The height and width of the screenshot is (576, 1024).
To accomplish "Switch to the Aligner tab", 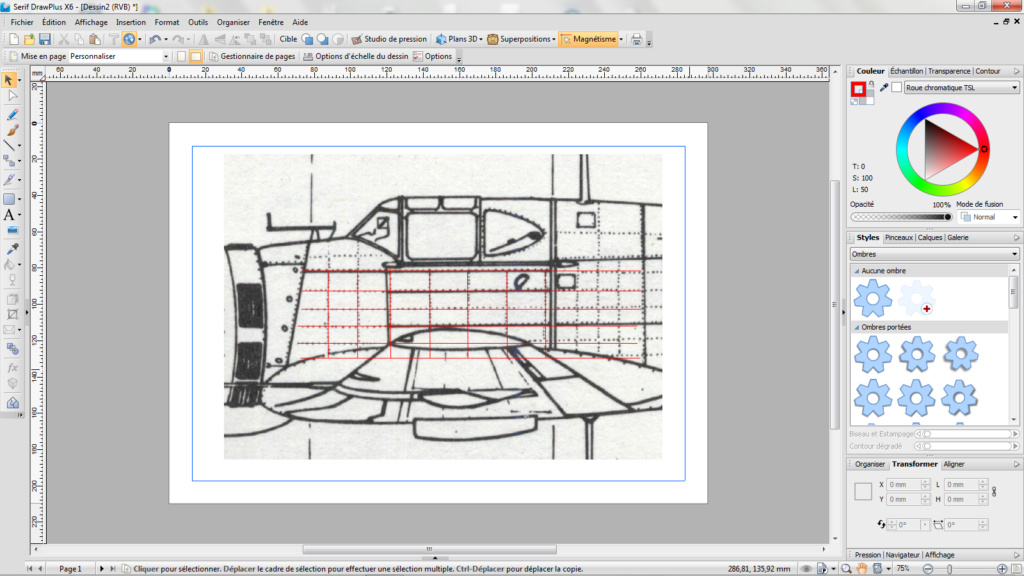I will (953, 464).
